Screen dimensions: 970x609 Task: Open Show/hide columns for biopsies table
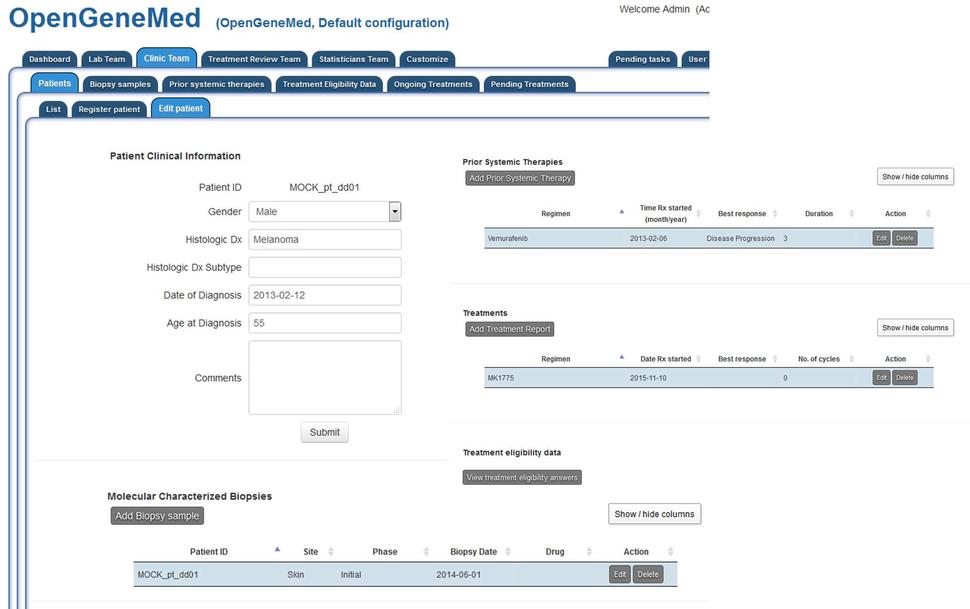pos(654,514)
